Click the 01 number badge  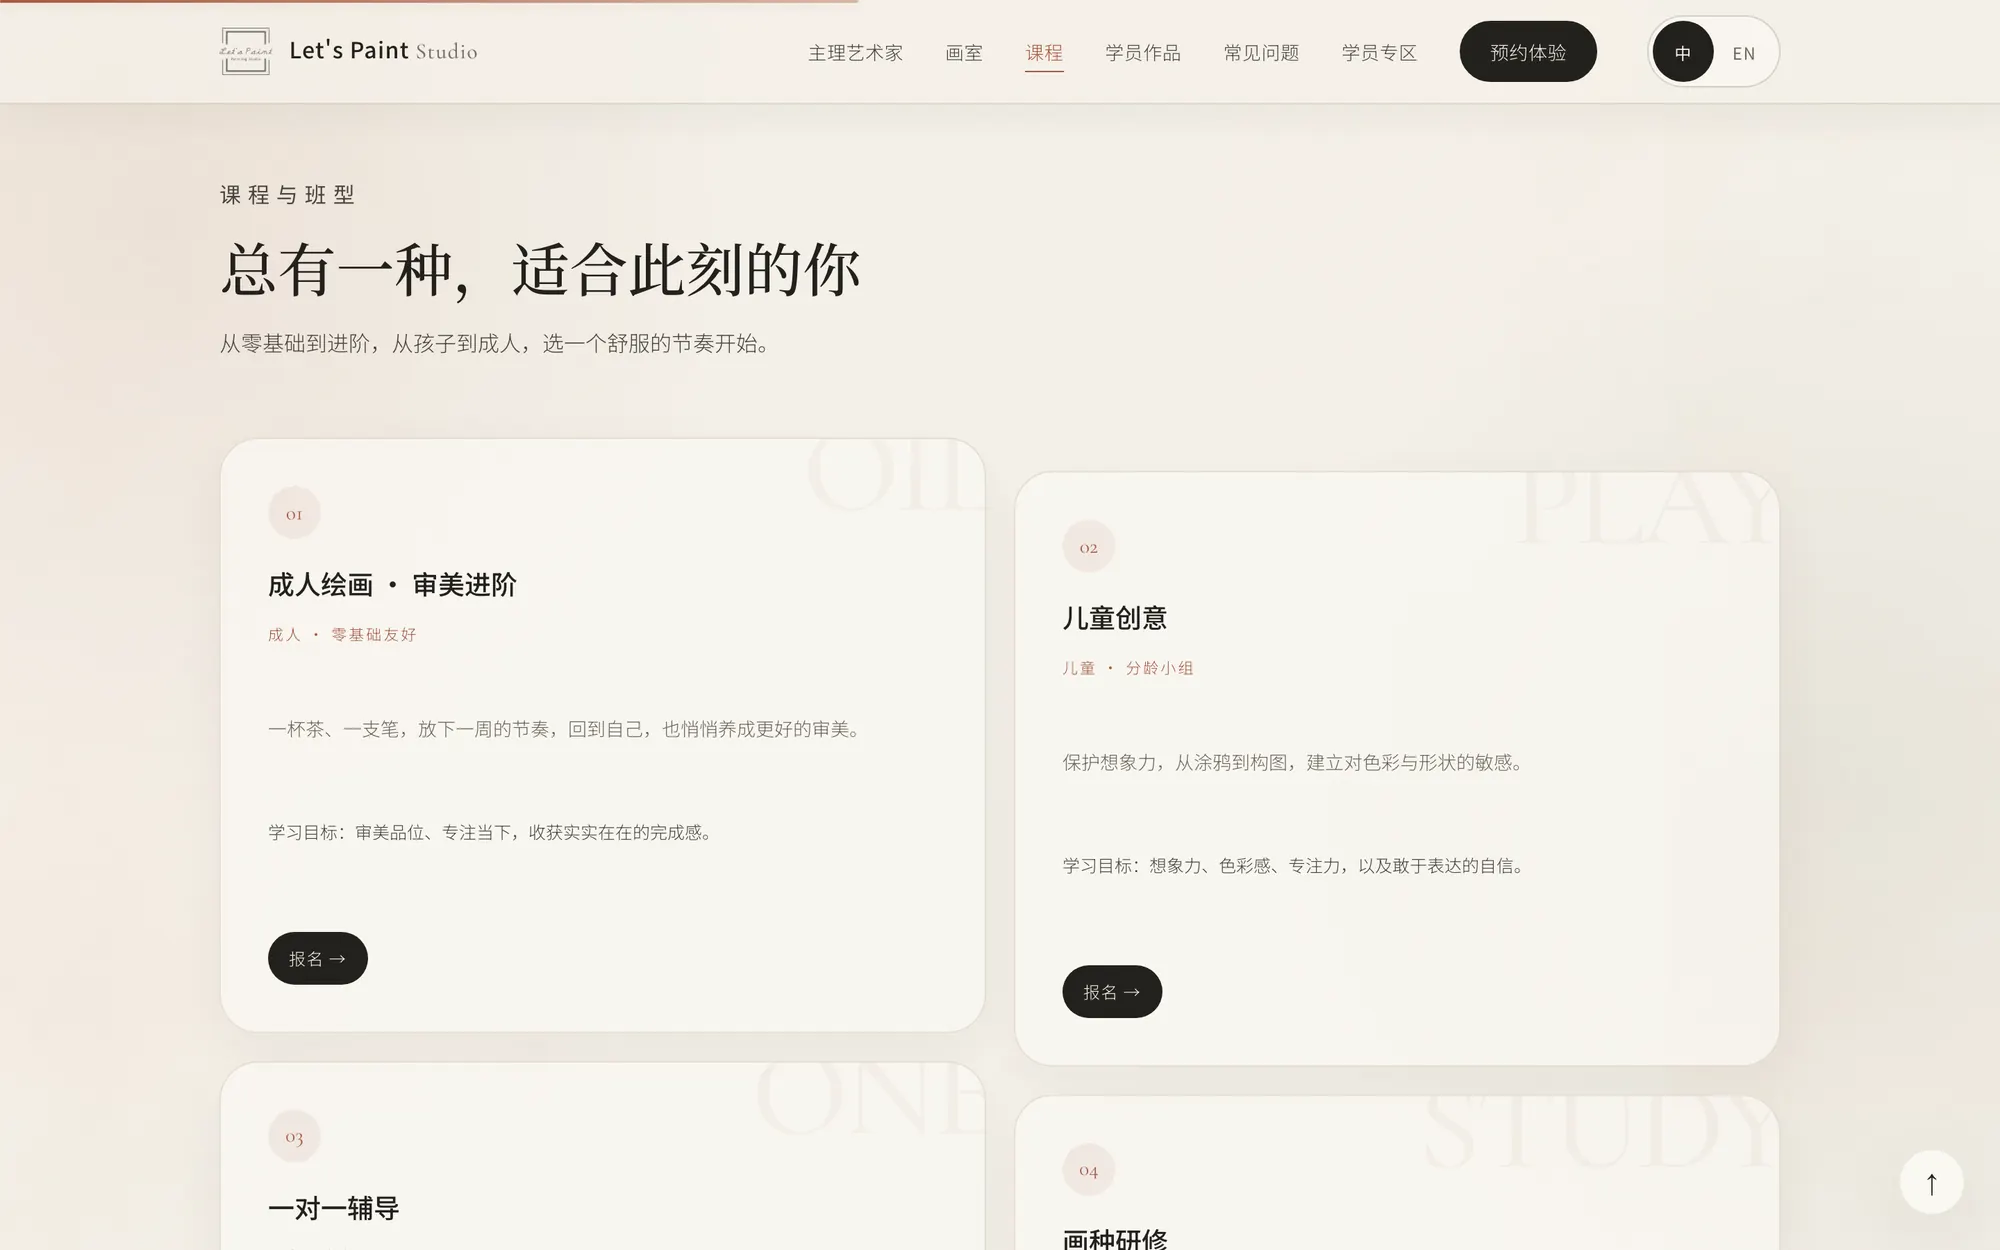(294, 514)
